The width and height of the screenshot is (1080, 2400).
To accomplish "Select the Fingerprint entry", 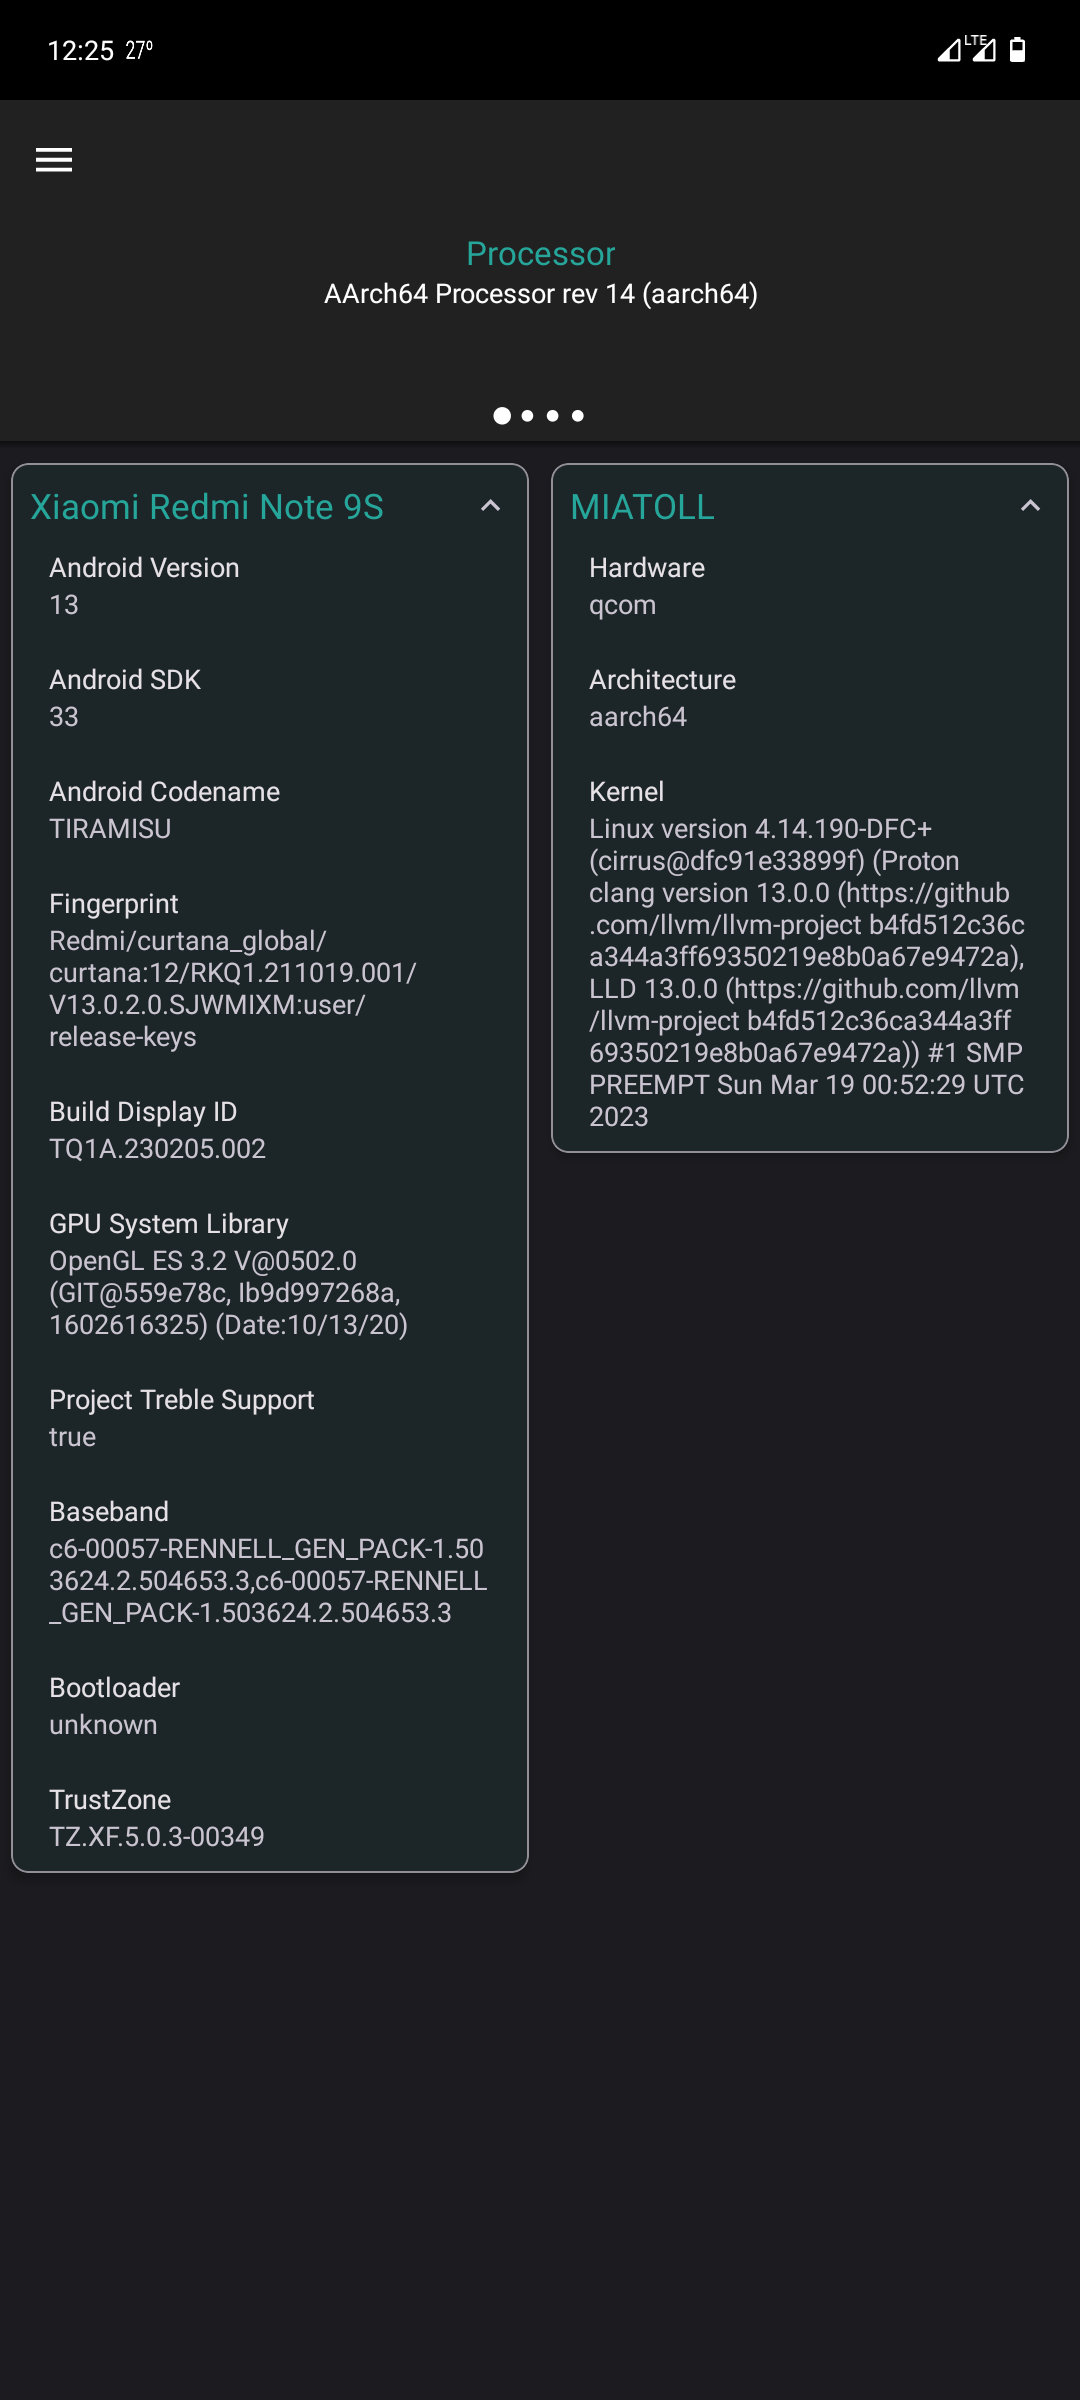I will (x=232, y=970).
